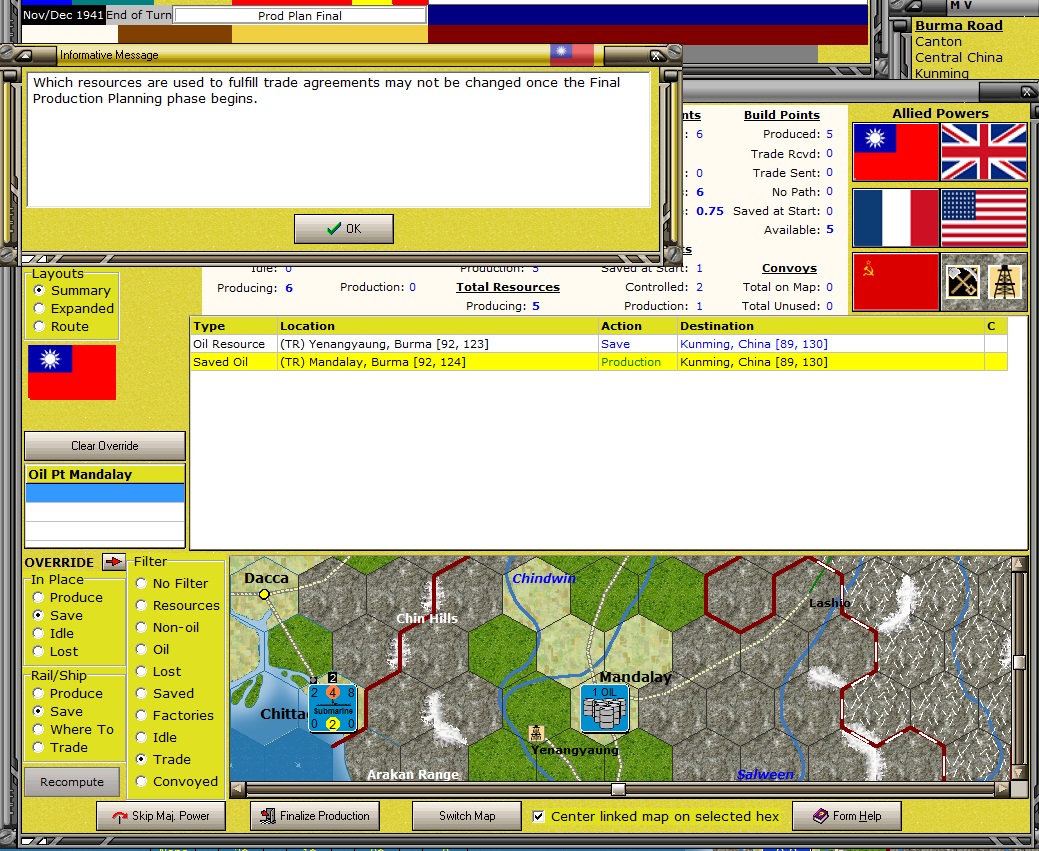Screen dimensions: 1039x851
Task: Click the small China flag in the message title bar
Action: 571,55
